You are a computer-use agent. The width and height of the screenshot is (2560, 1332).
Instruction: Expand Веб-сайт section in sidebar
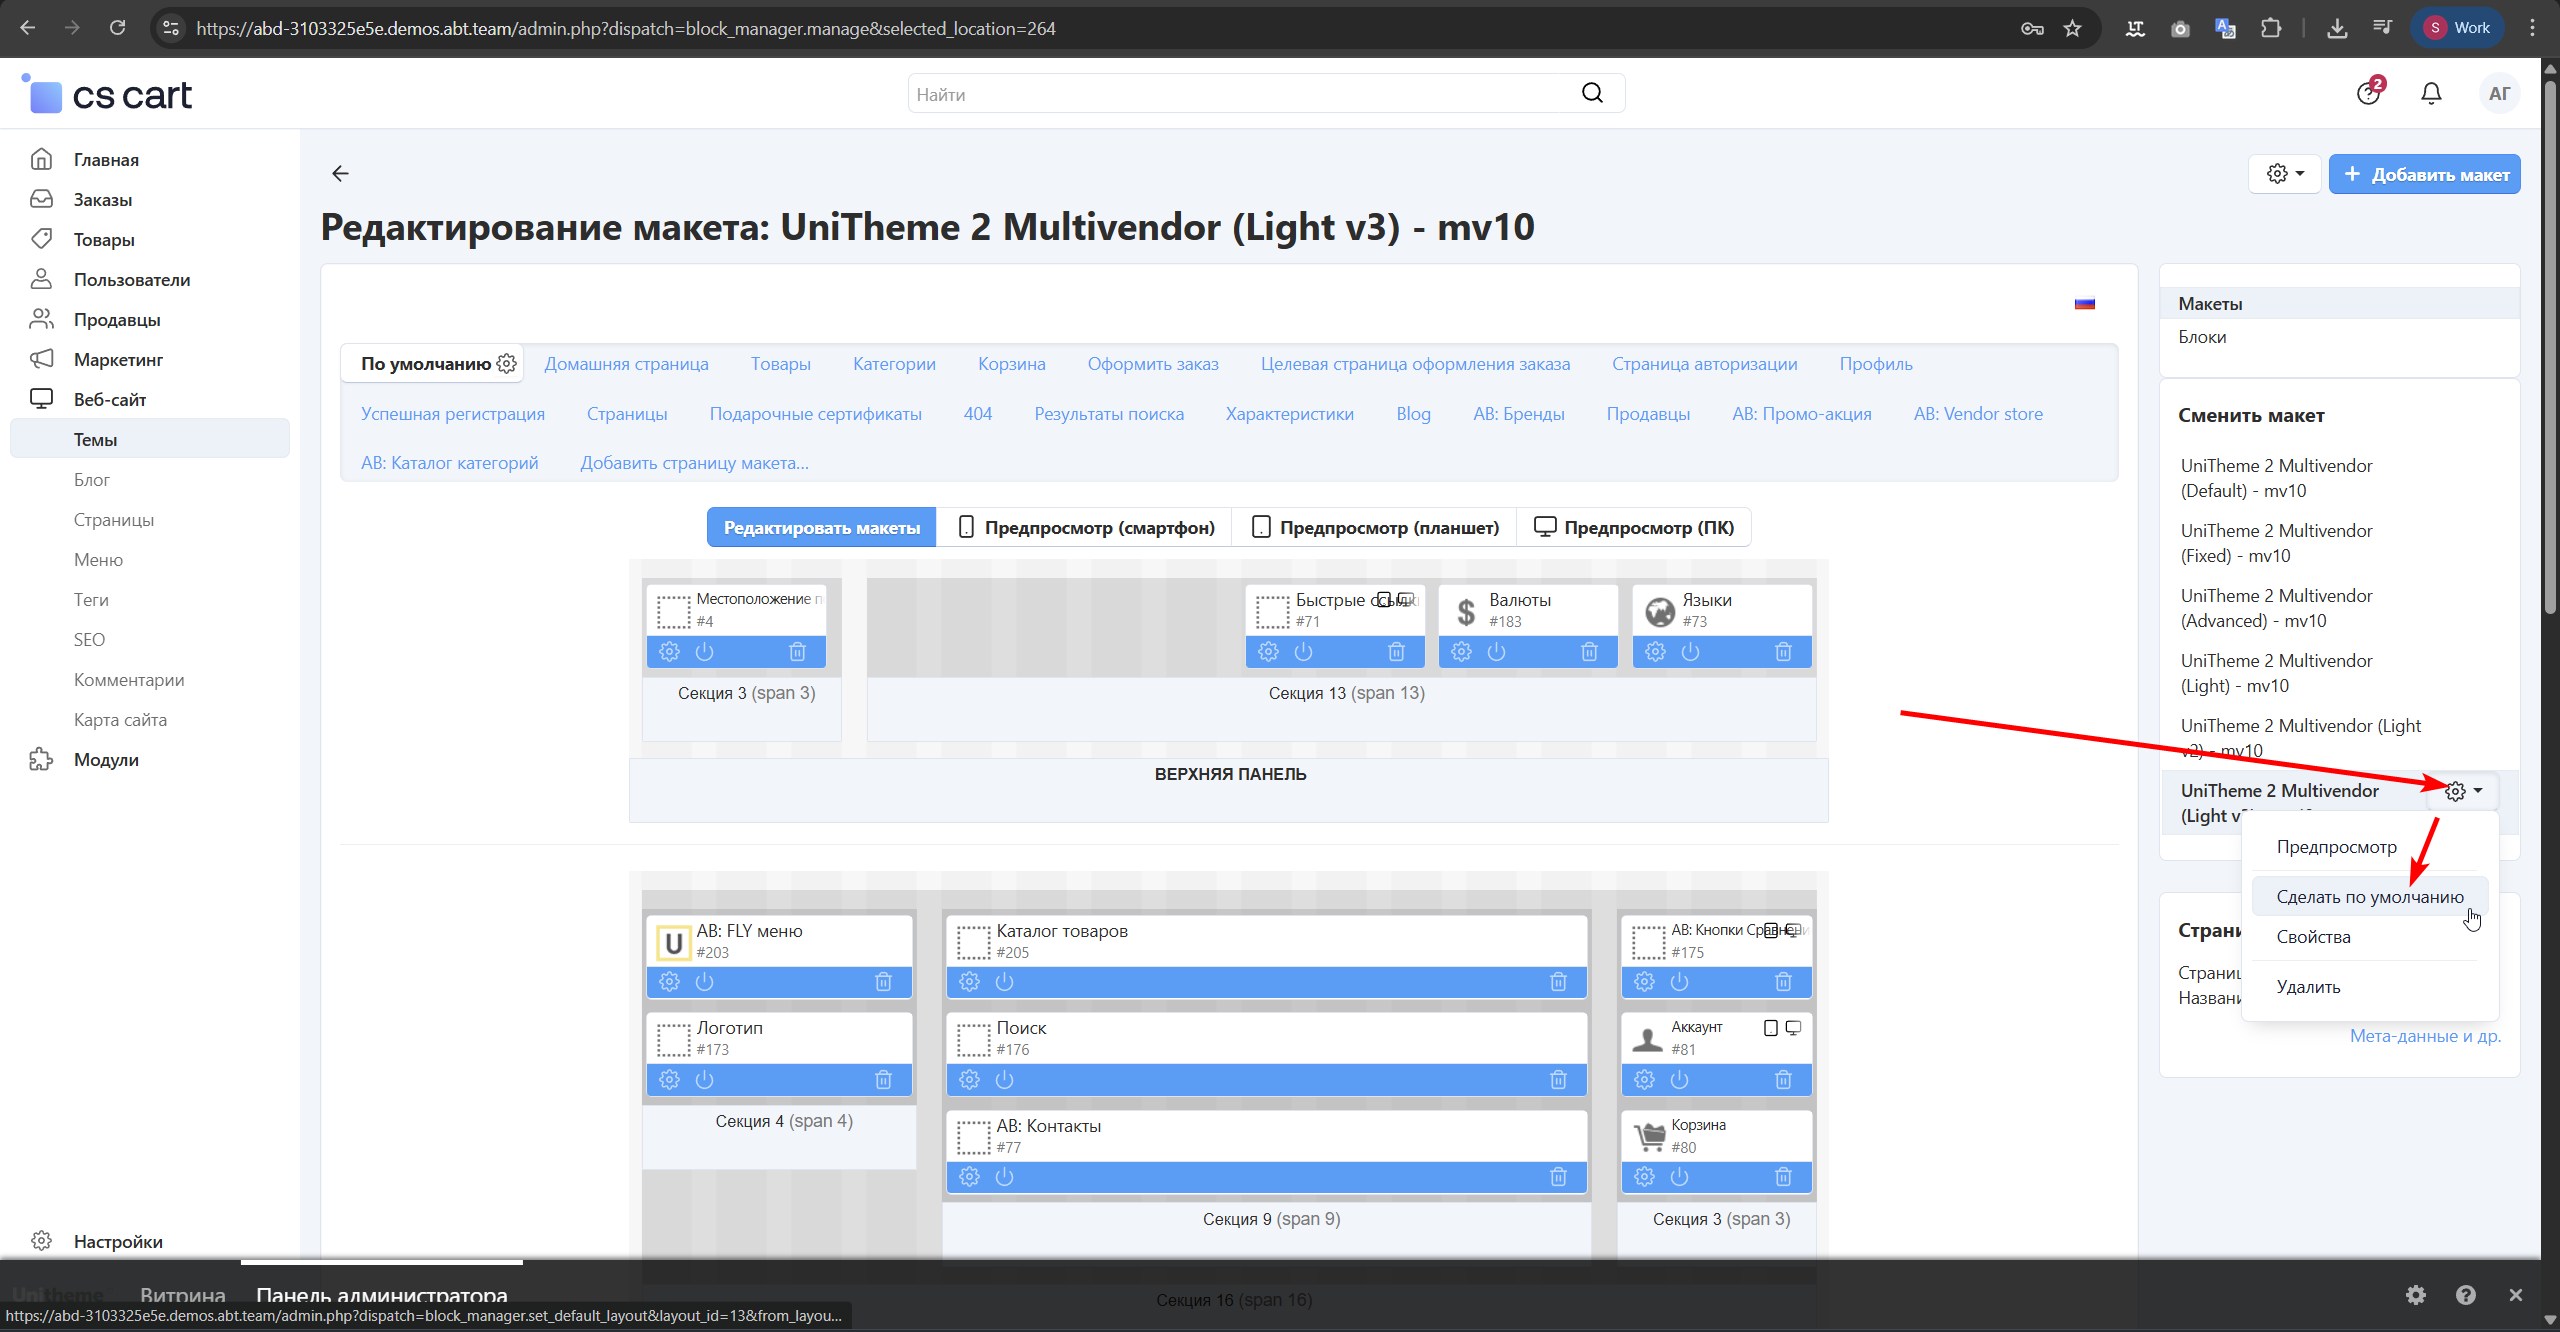coord(110,400)
